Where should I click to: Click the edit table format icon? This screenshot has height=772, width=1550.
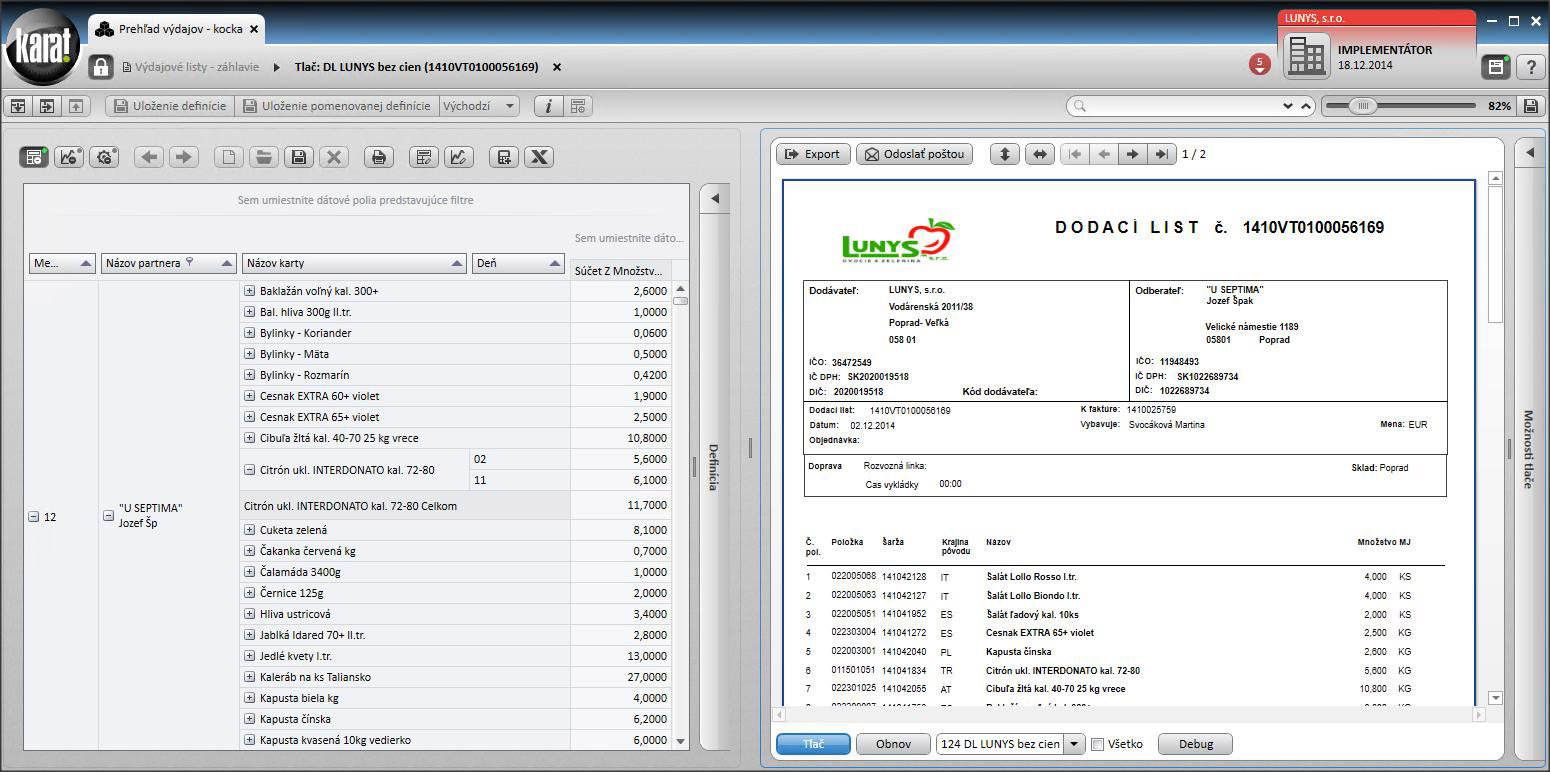tap(424, 157)
